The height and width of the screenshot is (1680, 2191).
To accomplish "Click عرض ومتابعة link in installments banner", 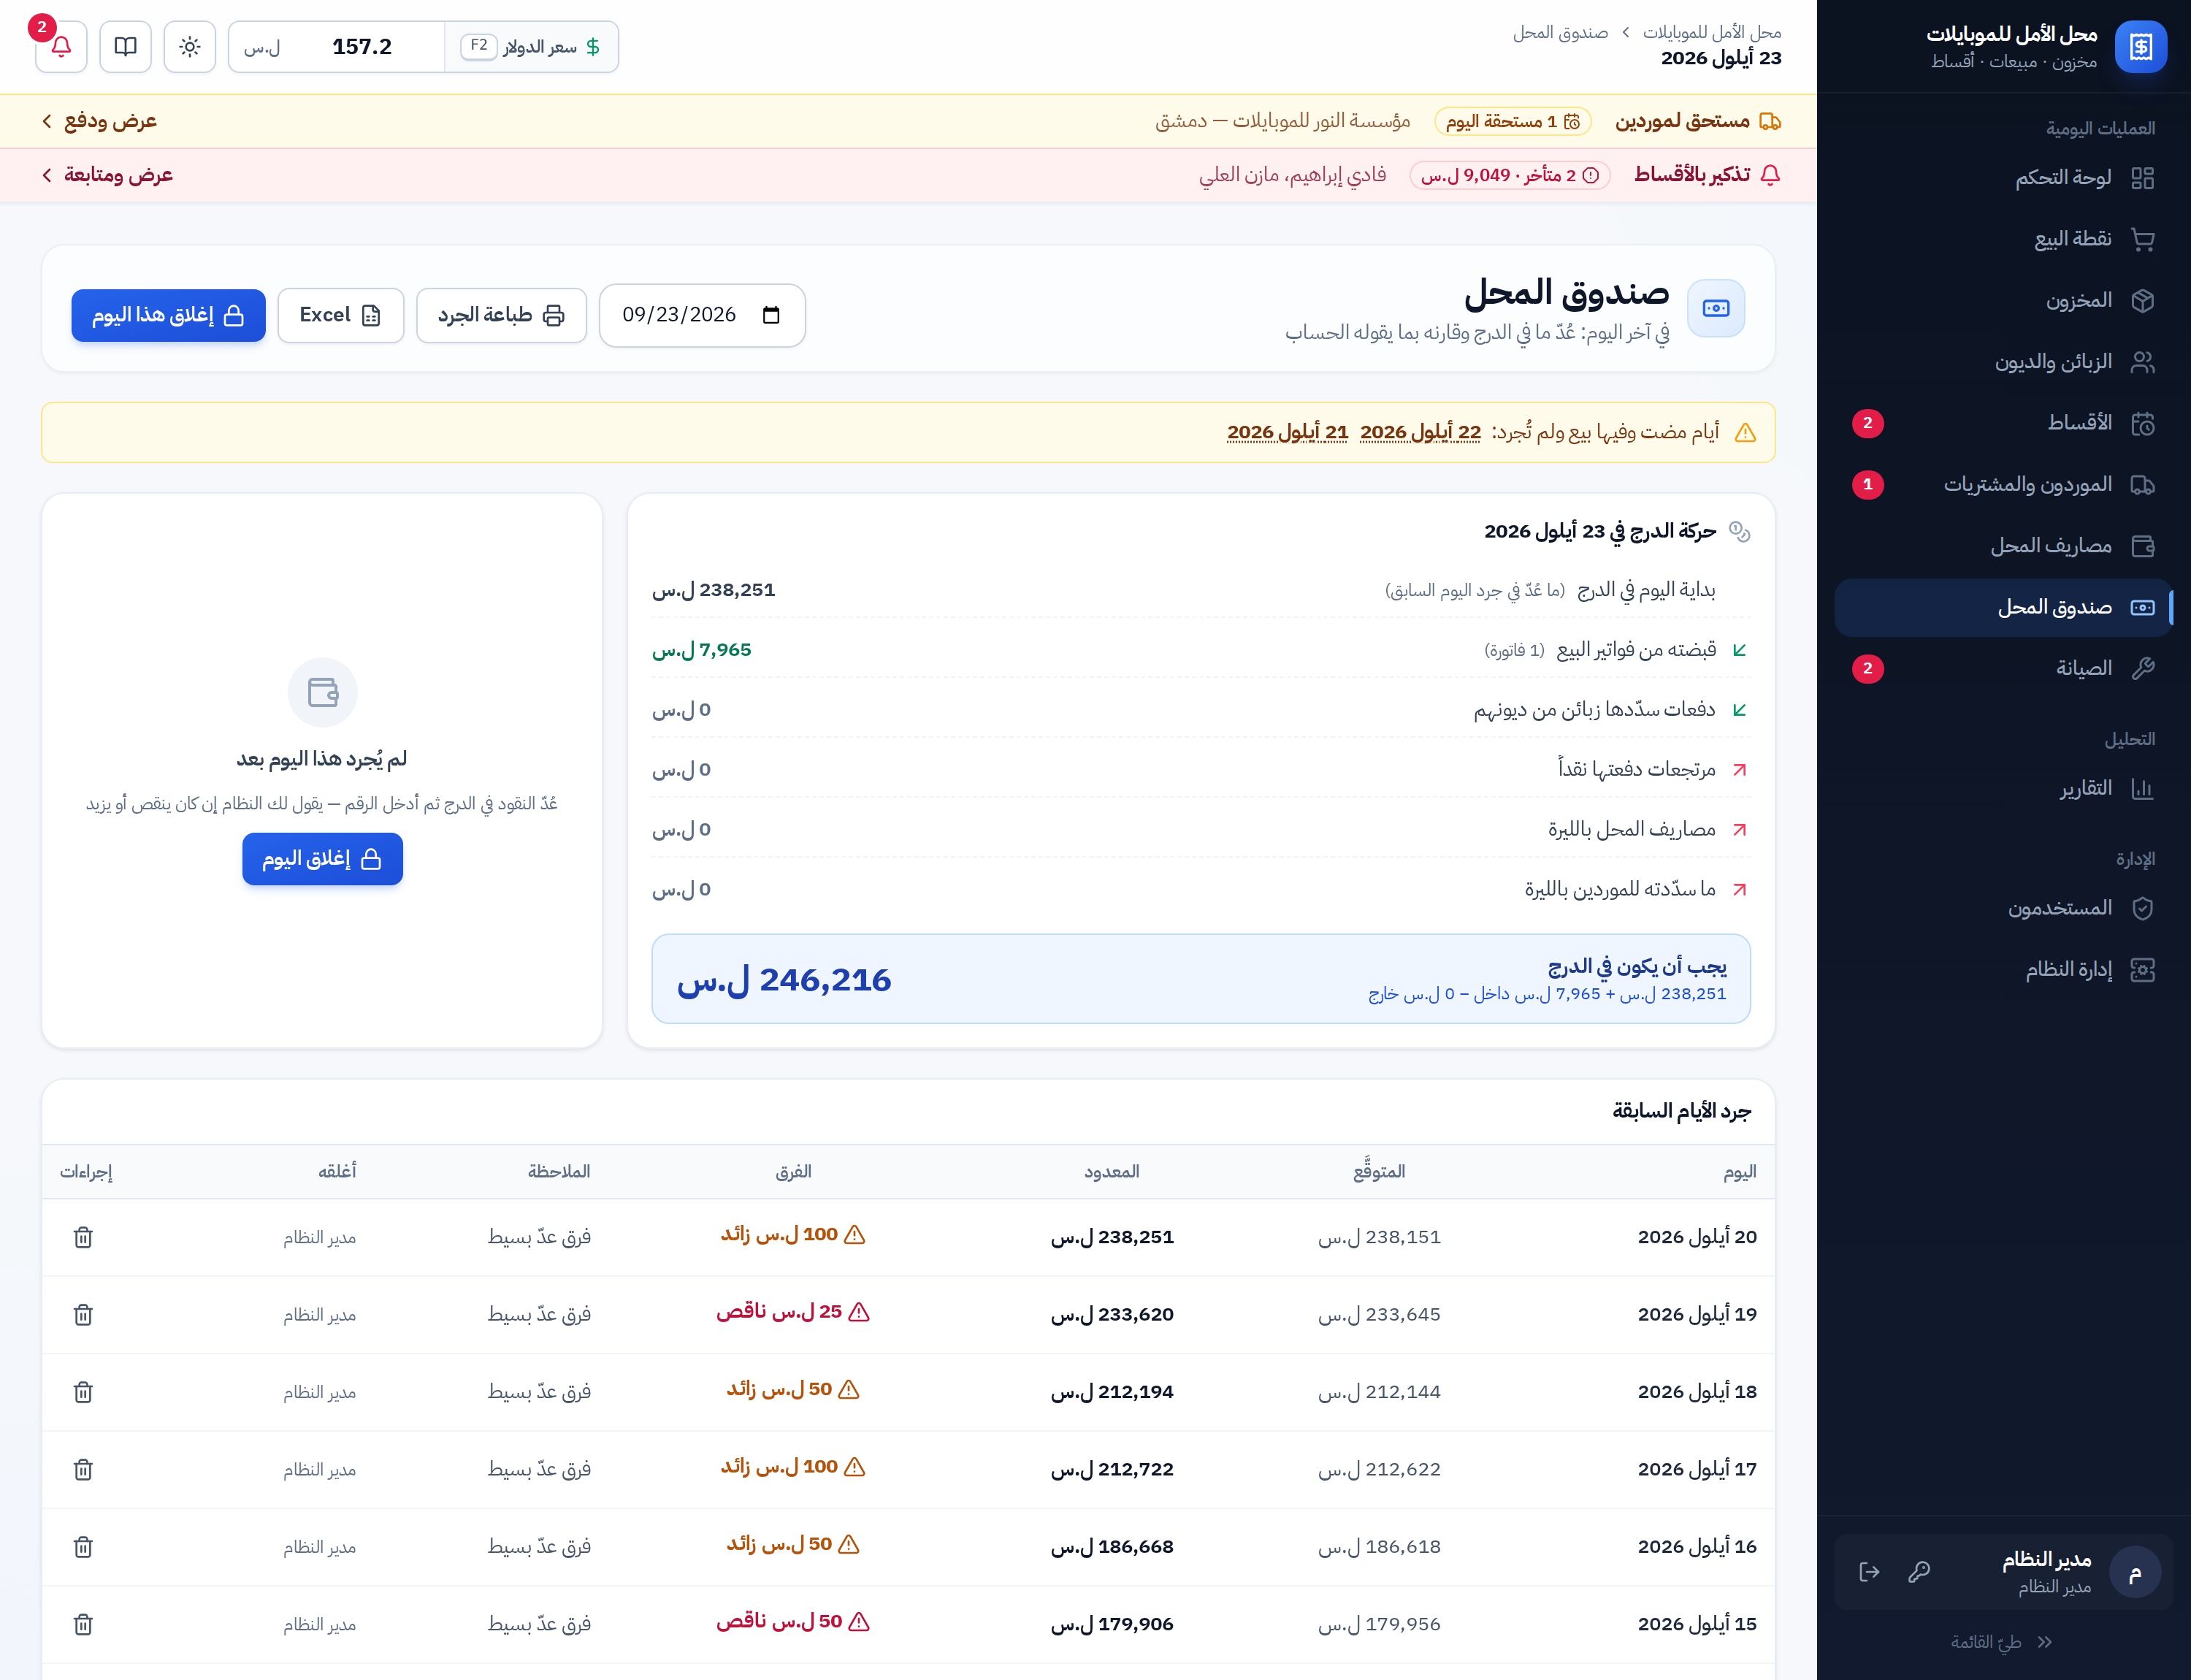I will pyautogui.click(x=107, y=175).
